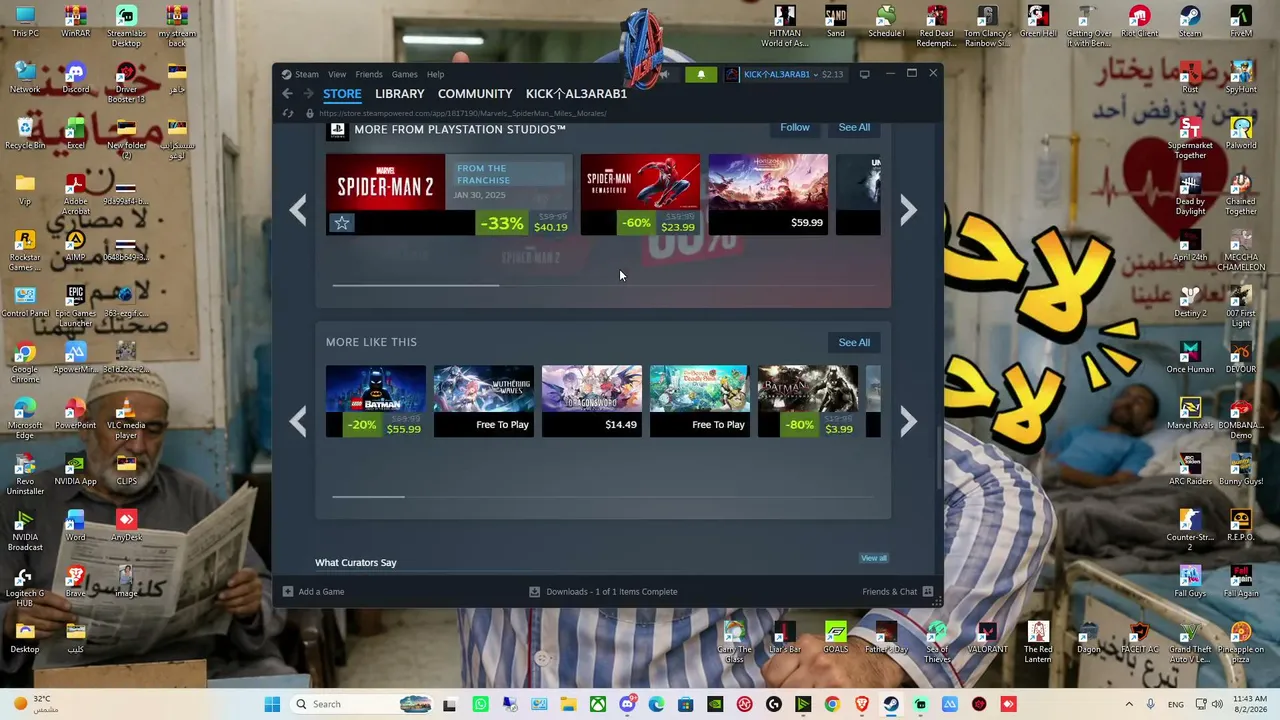
Task: Open Google Chrome from the taskbar
Action: (832, 704)
